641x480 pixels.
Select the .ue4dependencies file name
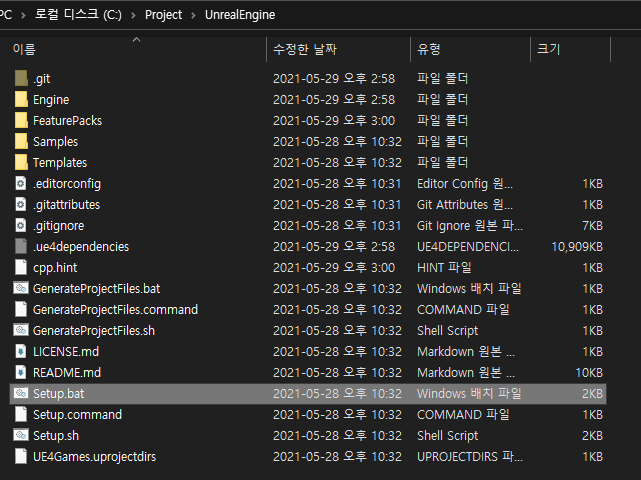81,247
